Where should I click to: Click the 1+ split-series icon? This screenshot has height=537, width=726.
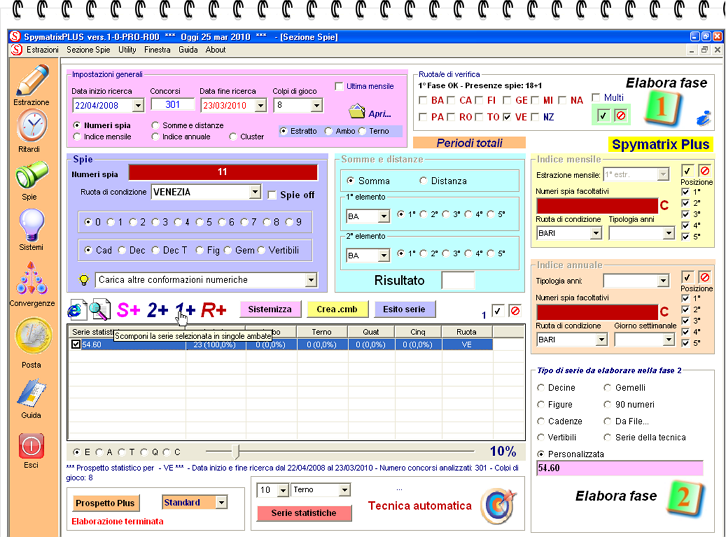185,310
